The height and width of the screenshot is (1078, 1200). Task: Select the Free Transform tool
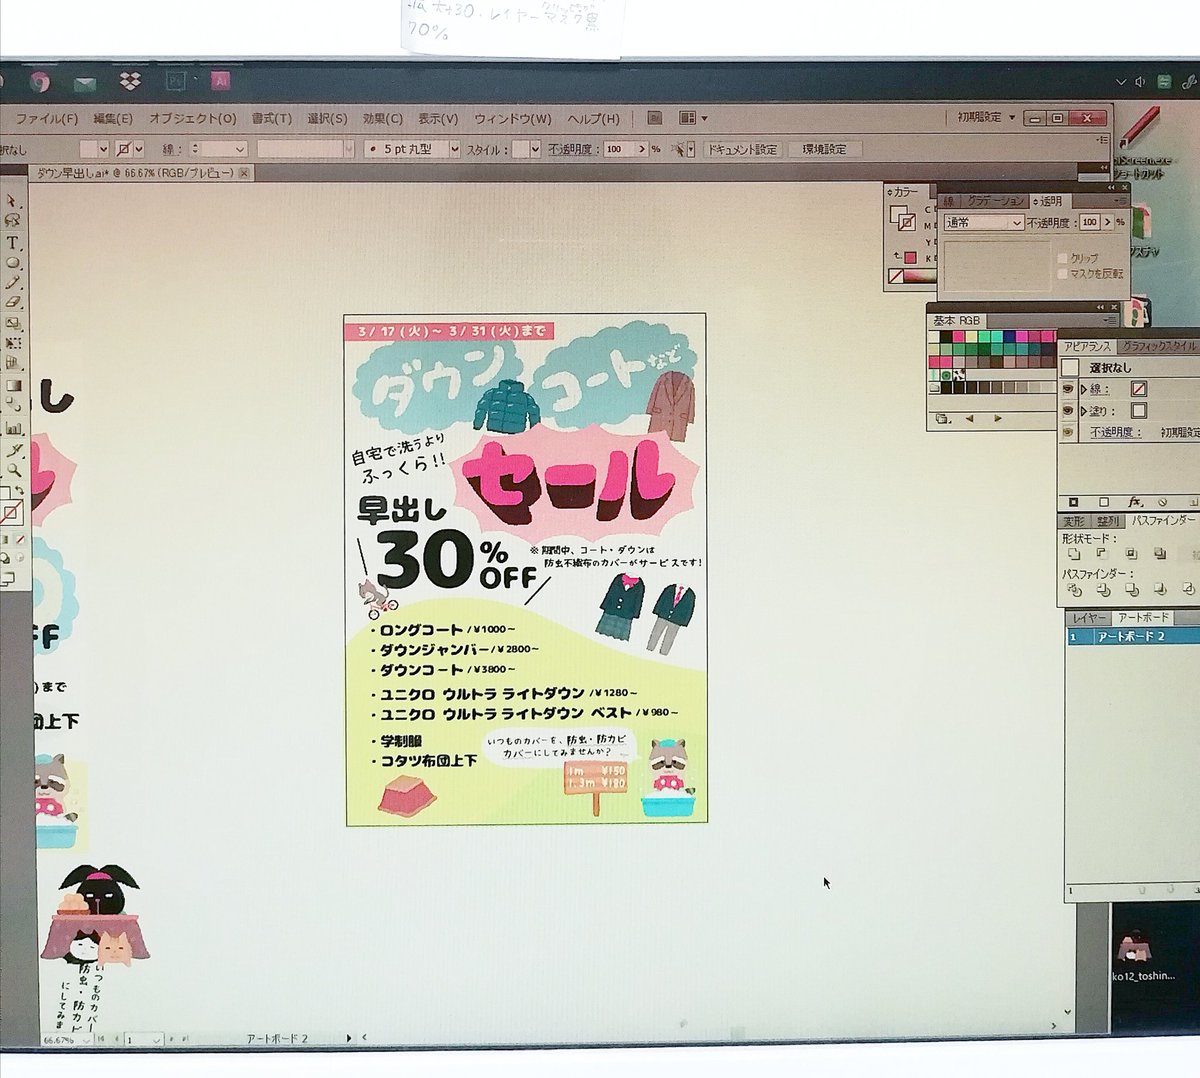point(14,343)
